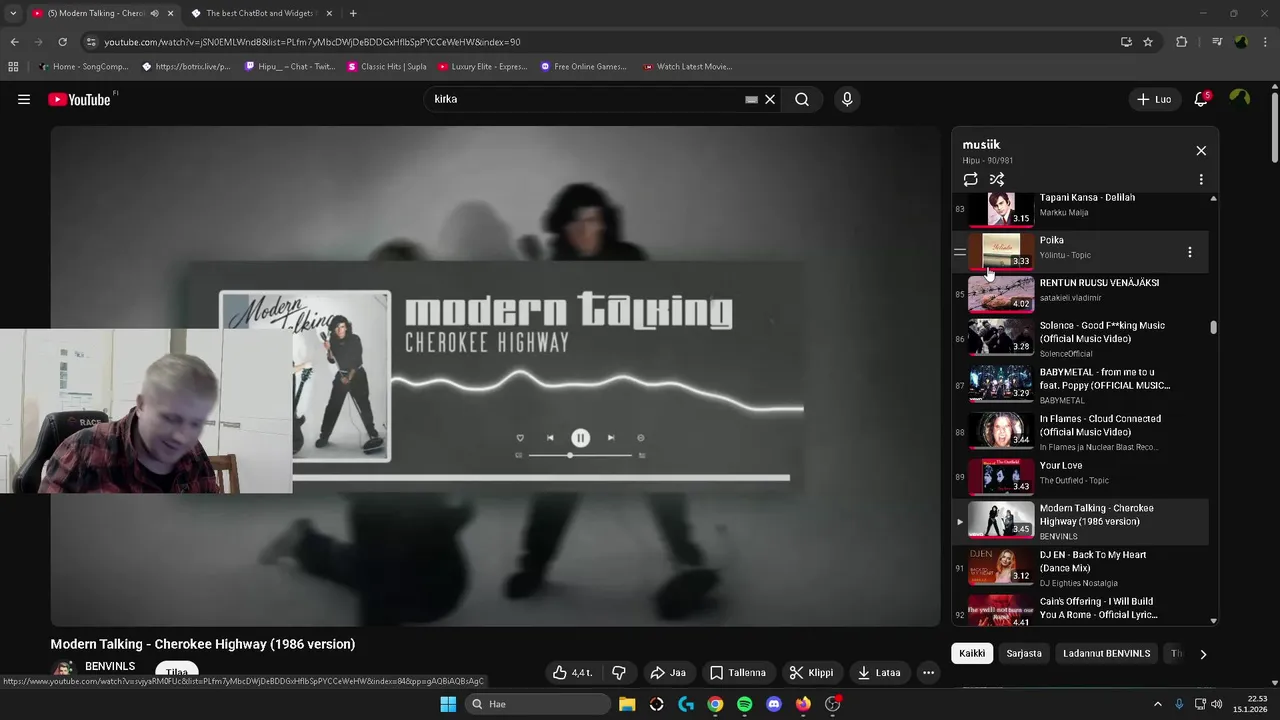
Task: Open Discord from the taskbar
Action: tap(773, 704)
